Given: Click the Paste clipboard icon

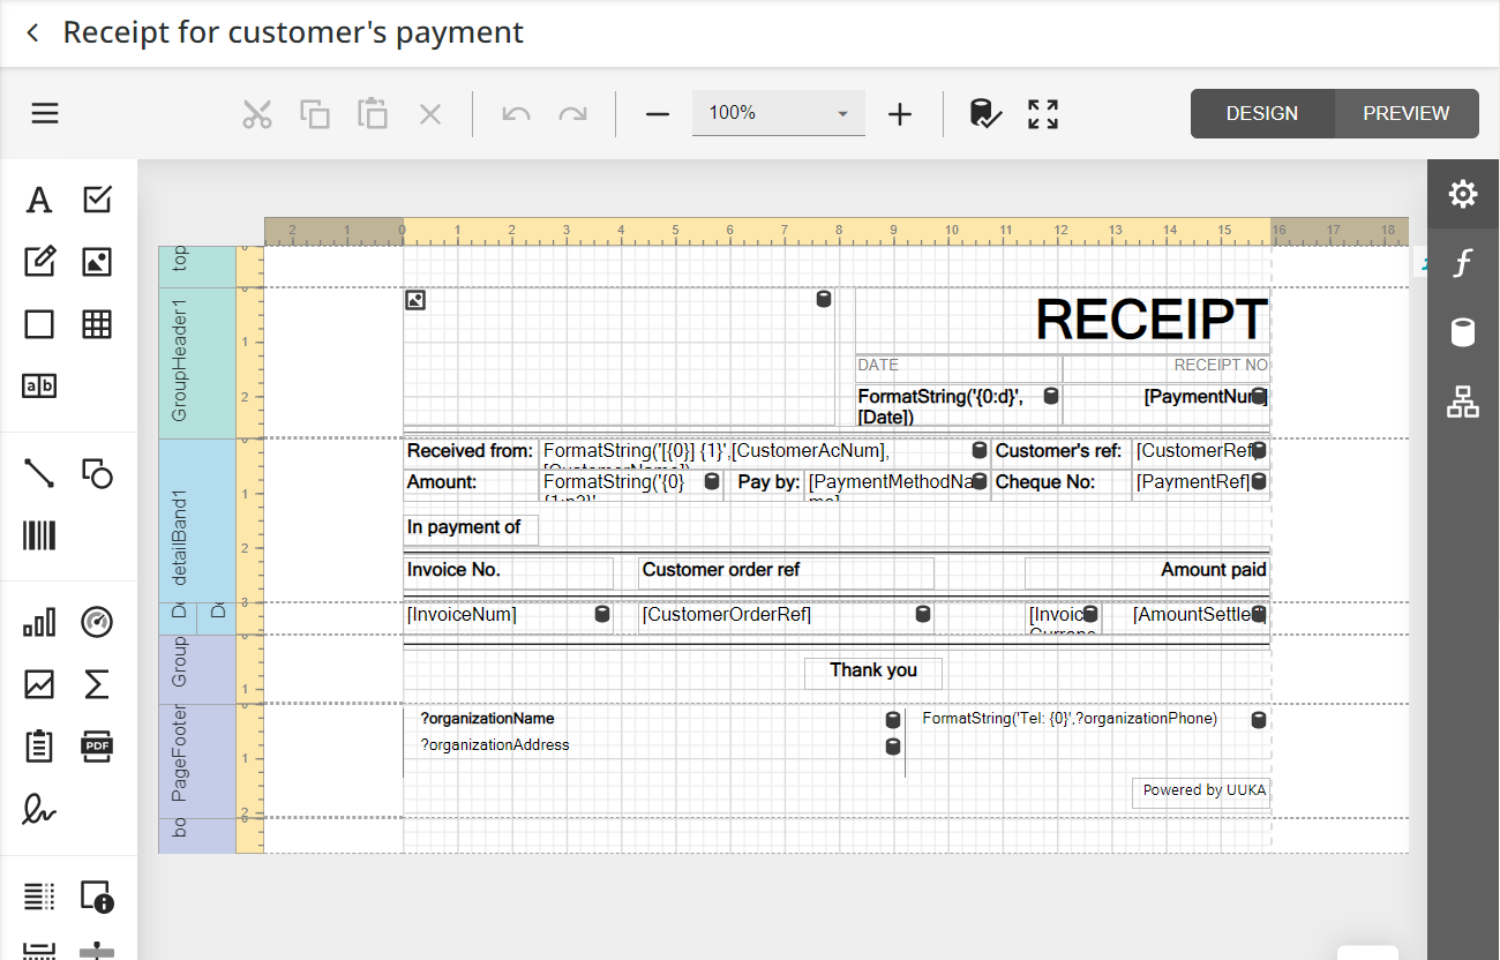Looking at the screenshot, I should (x=373, y=114).
